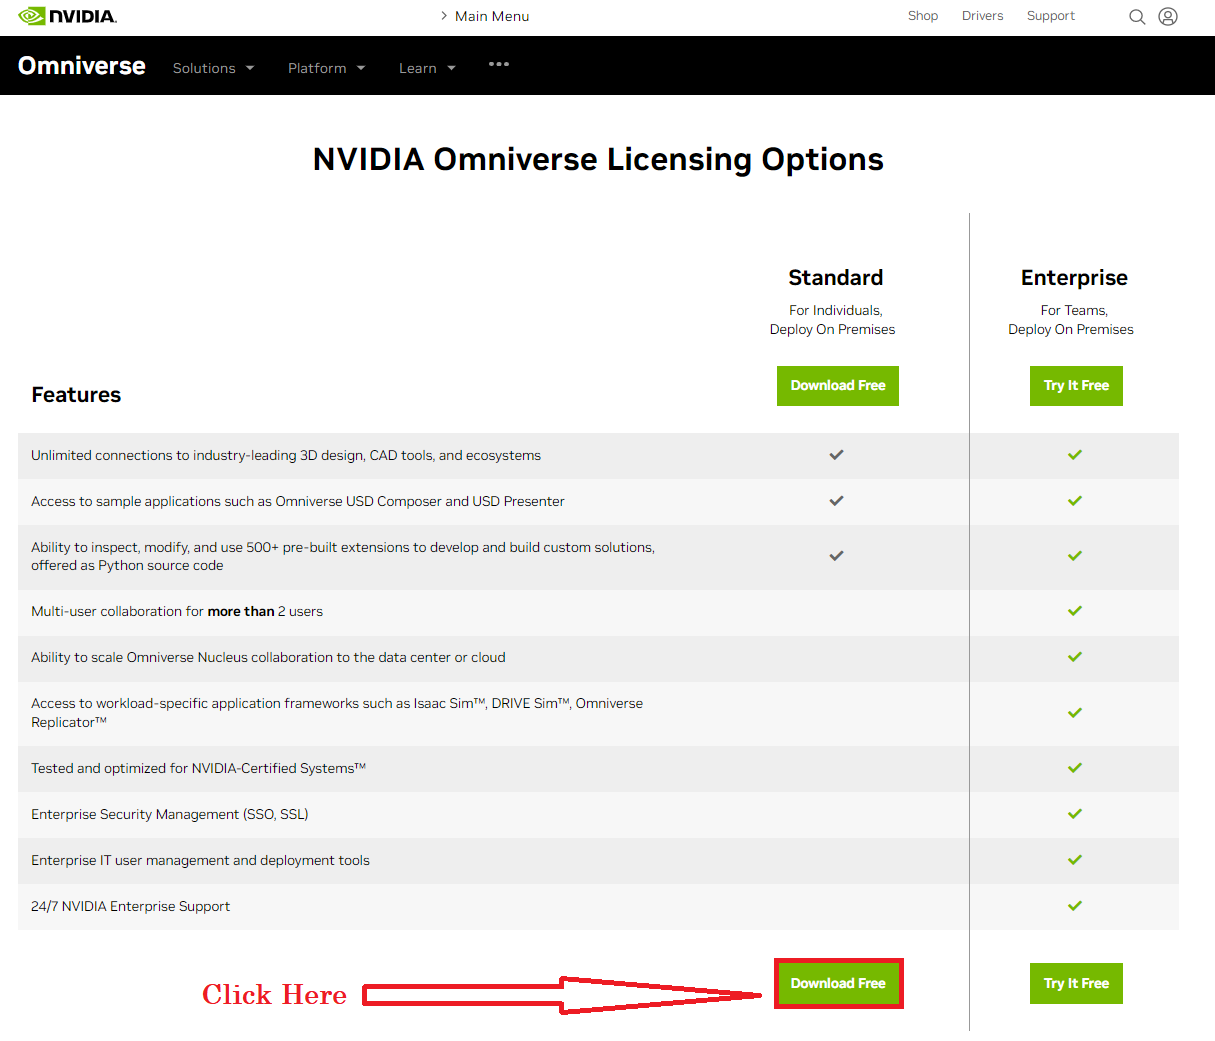Click Standard checkmark for Unlimited connections row
Image resolution: width=1215 pixels, height=1041 pixels.
(836, 455)
